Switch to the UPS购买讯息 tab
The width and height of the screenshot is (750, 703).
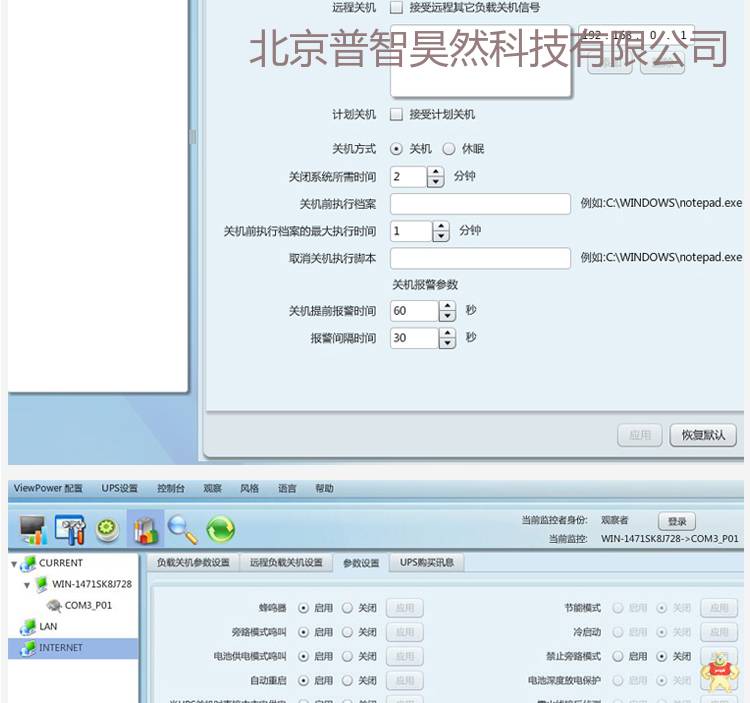(x=427, y=563)
